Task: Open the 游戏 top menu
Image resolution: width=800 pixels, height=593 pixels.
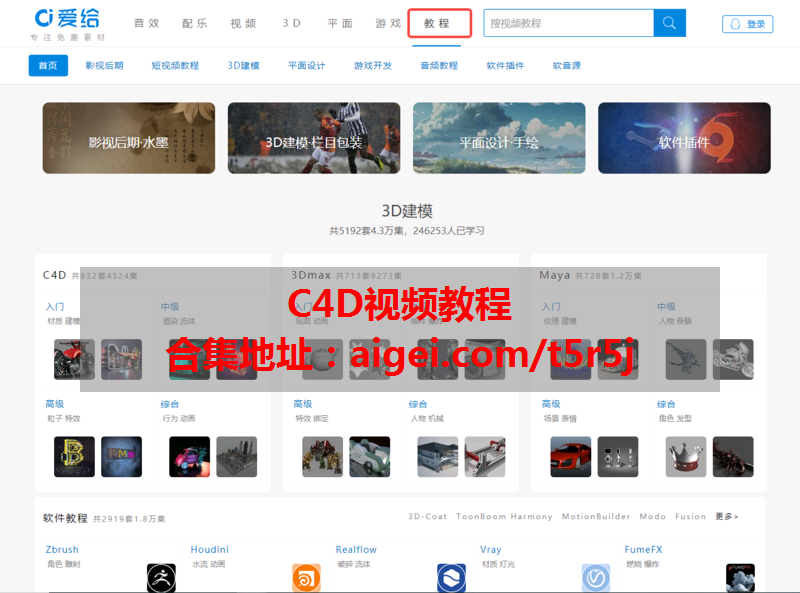Action: click(388, 23)
